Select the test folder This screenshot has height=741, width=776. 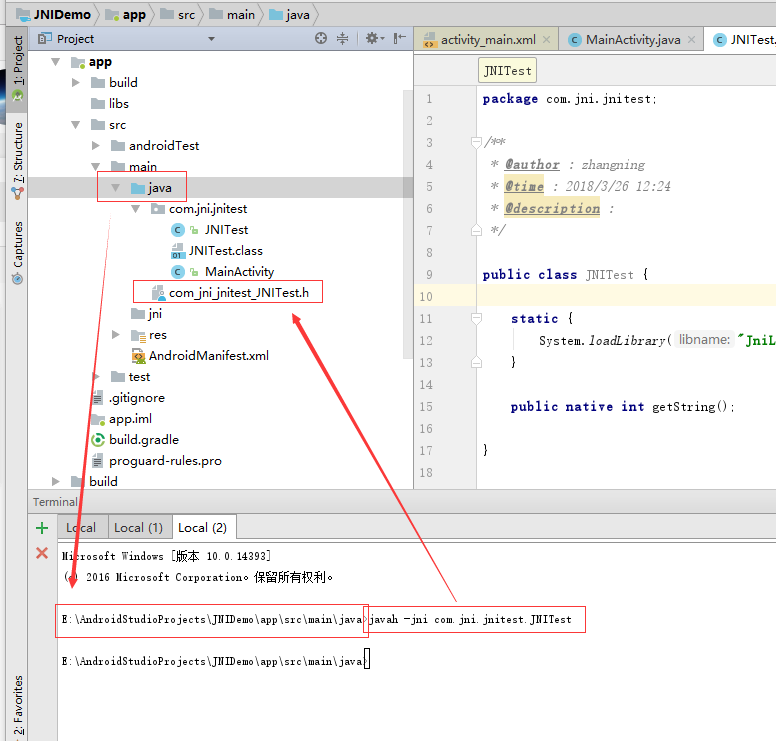130,377
